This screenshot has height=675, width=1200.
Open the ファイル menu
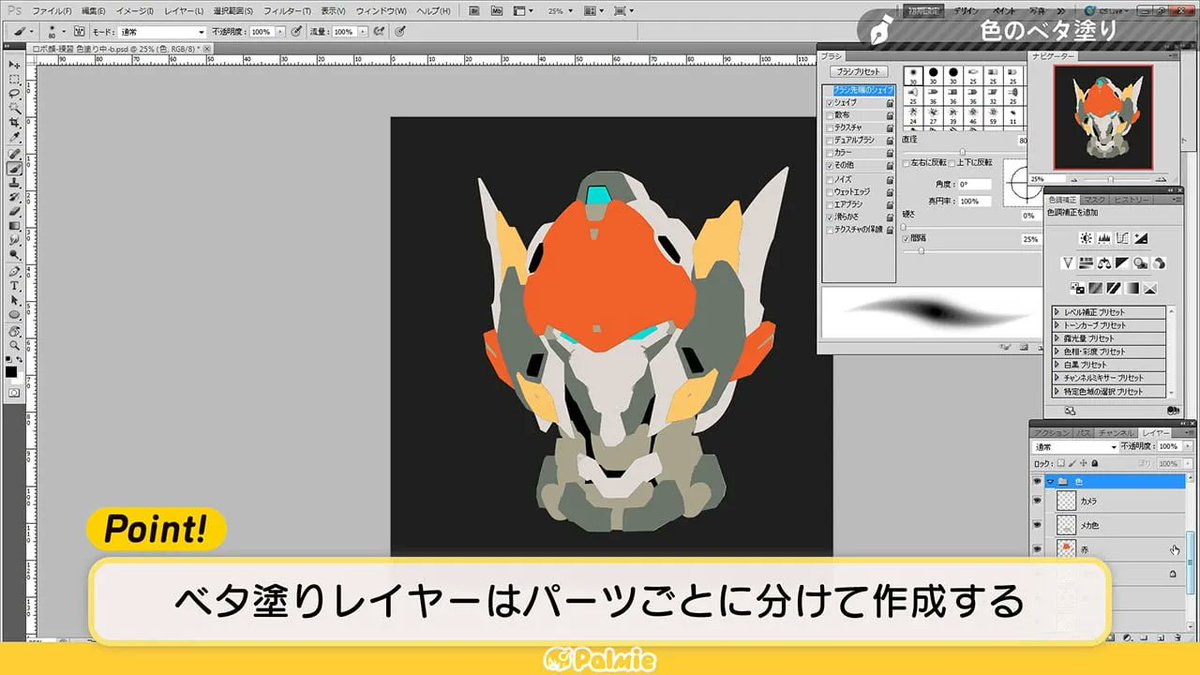pyautogui.click(x=52, y=10)
